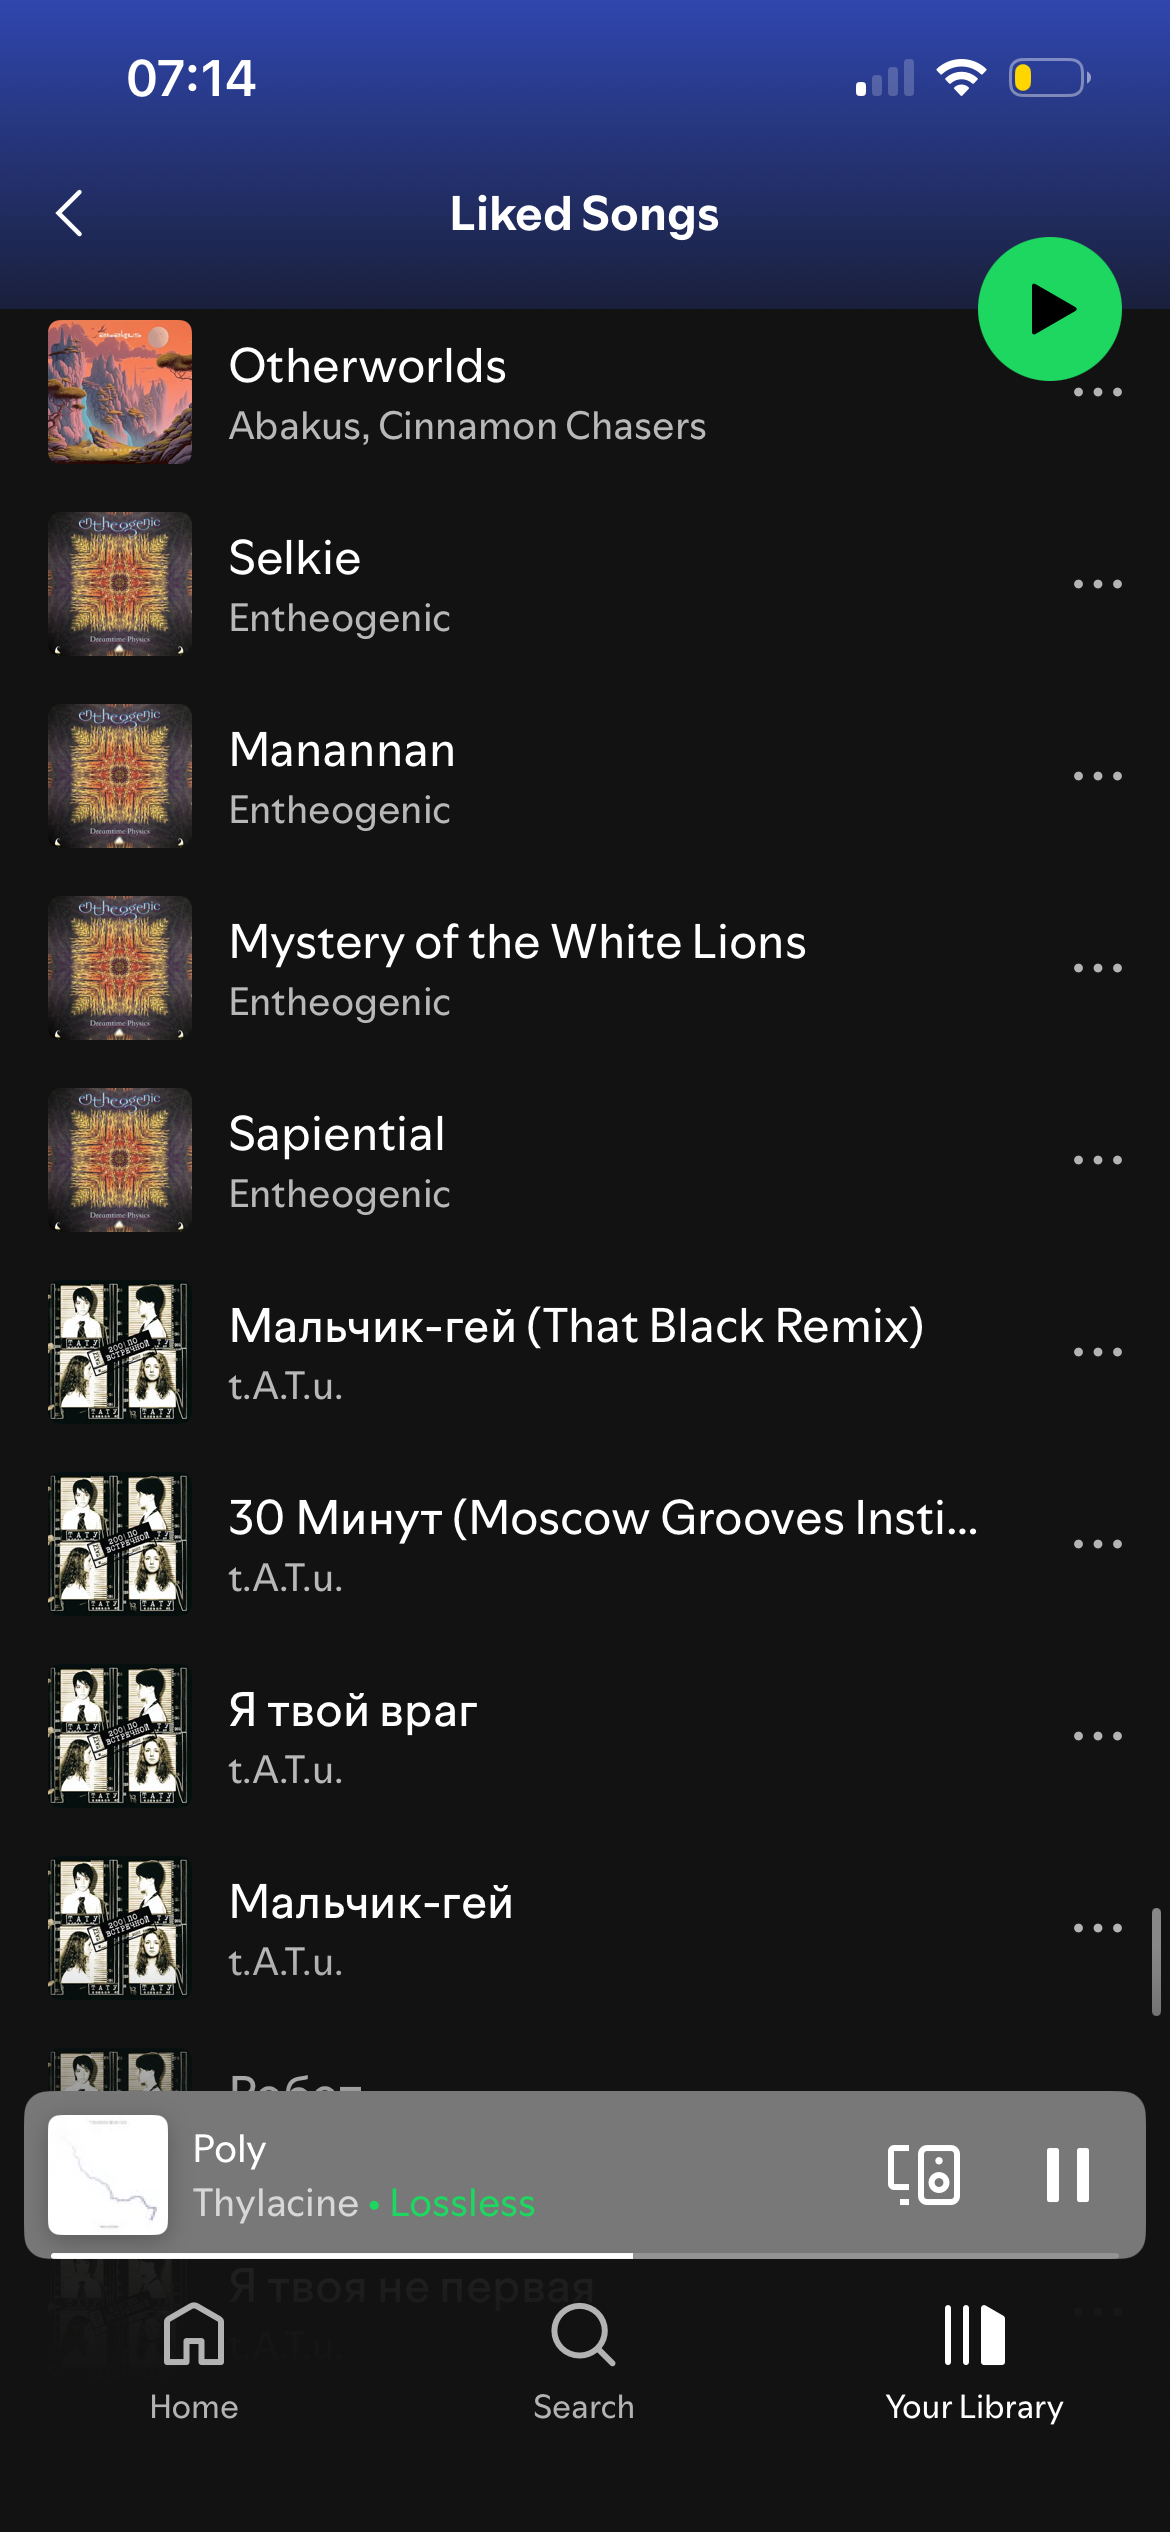Open the Poly now playing album art

tap(108, 2175)
